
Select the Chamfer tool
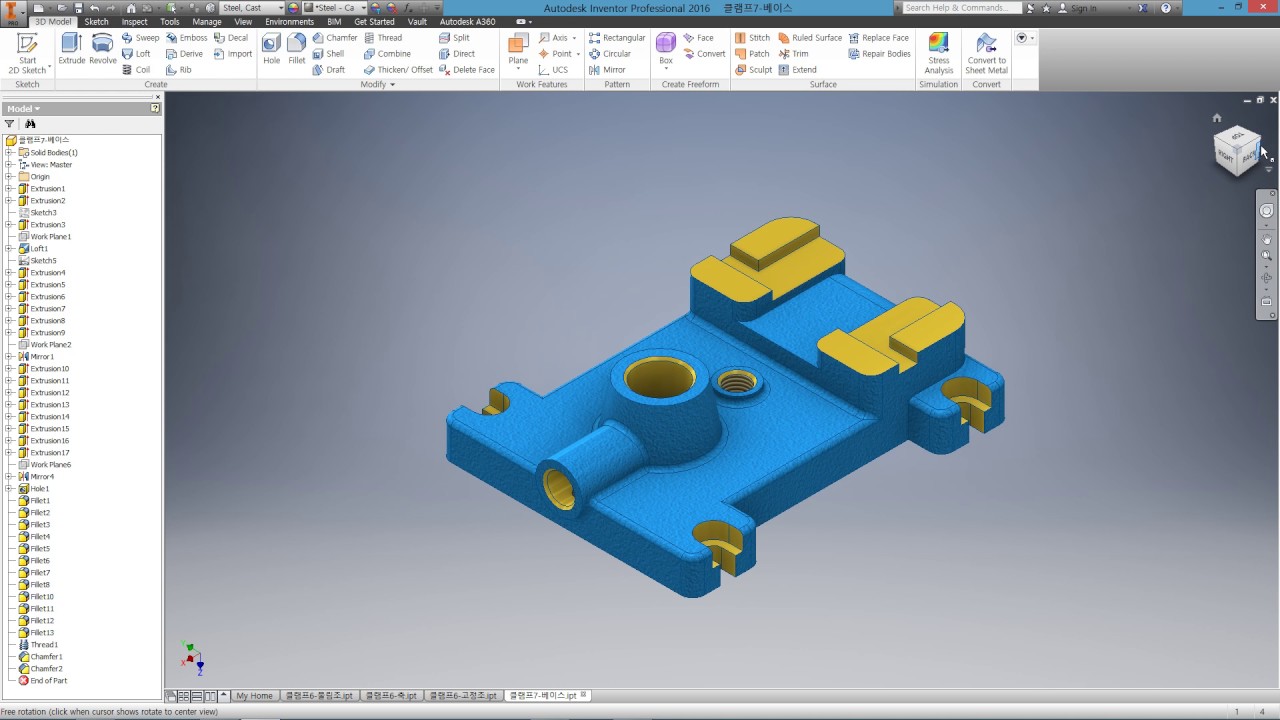334,38
